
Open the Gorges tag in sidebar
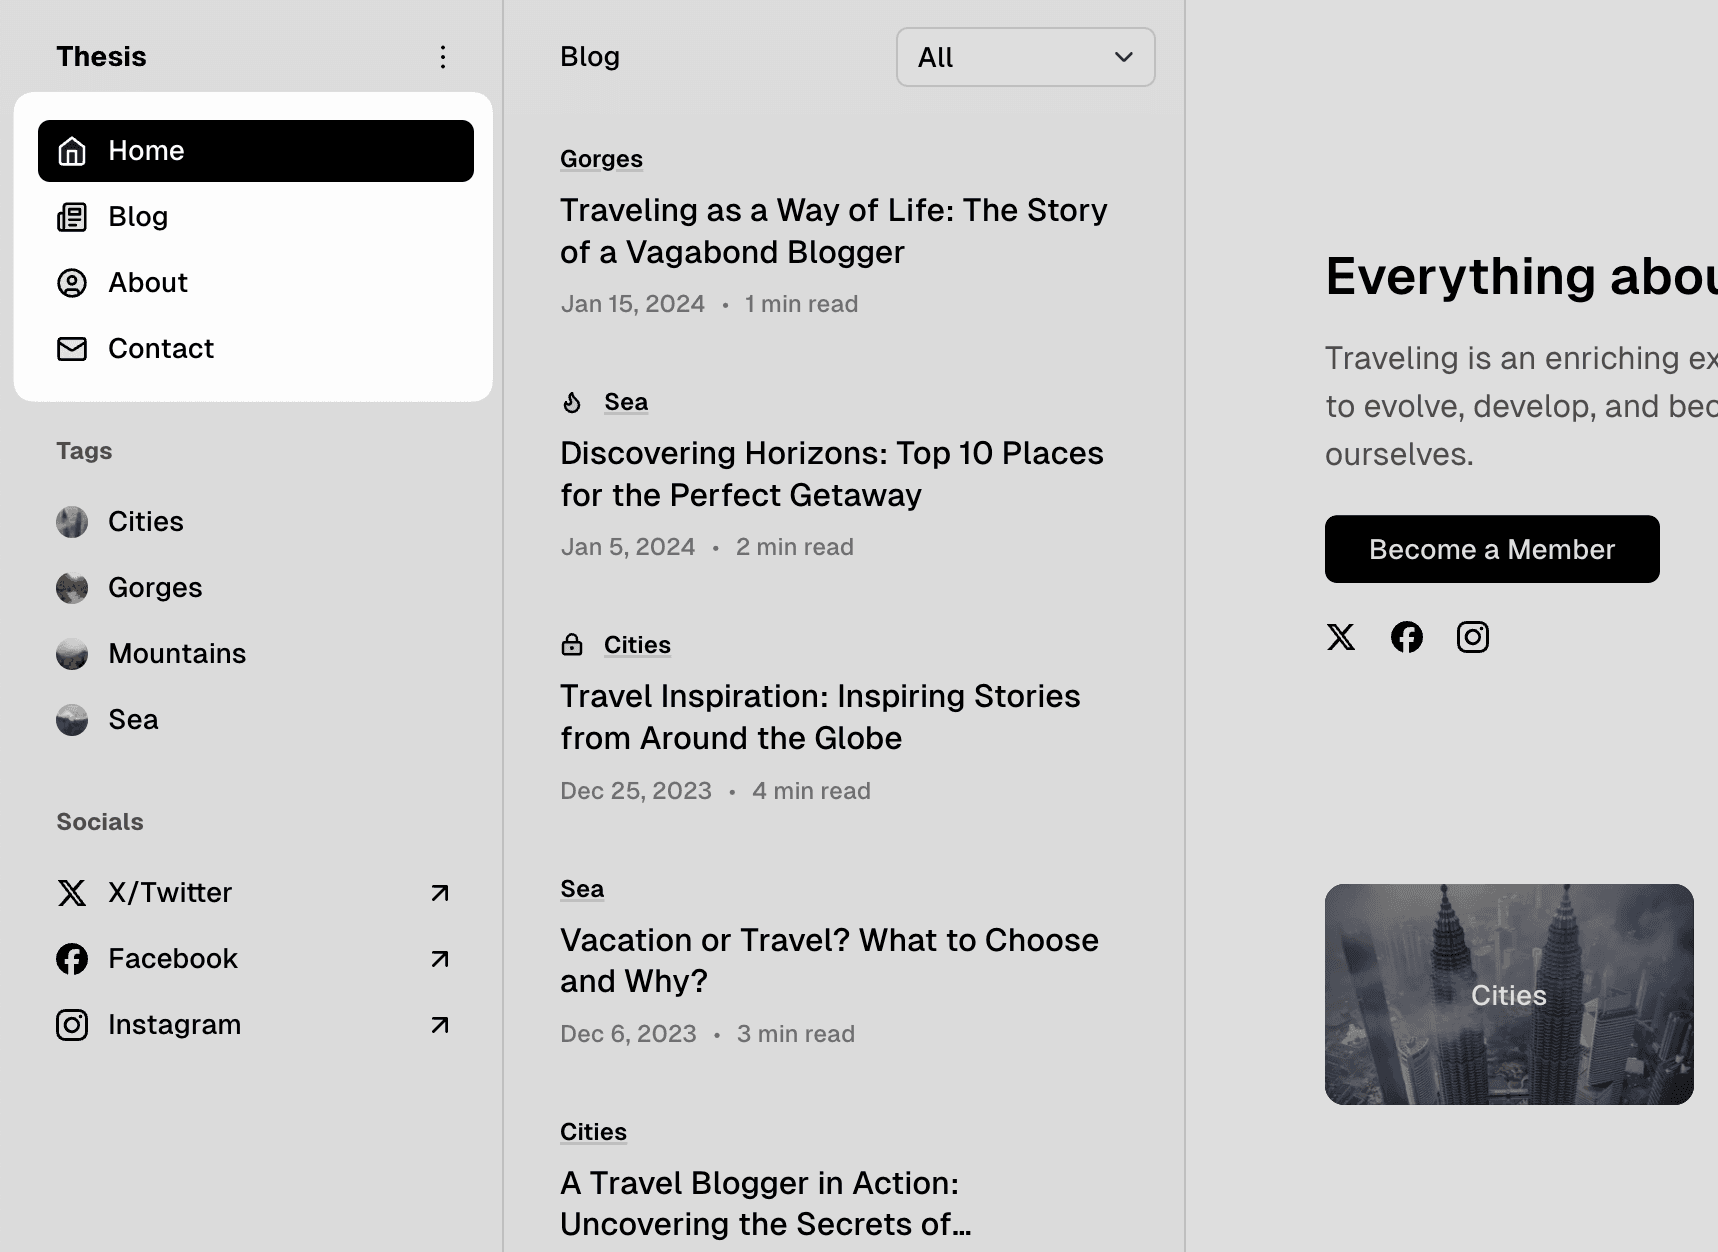(155, 588)
